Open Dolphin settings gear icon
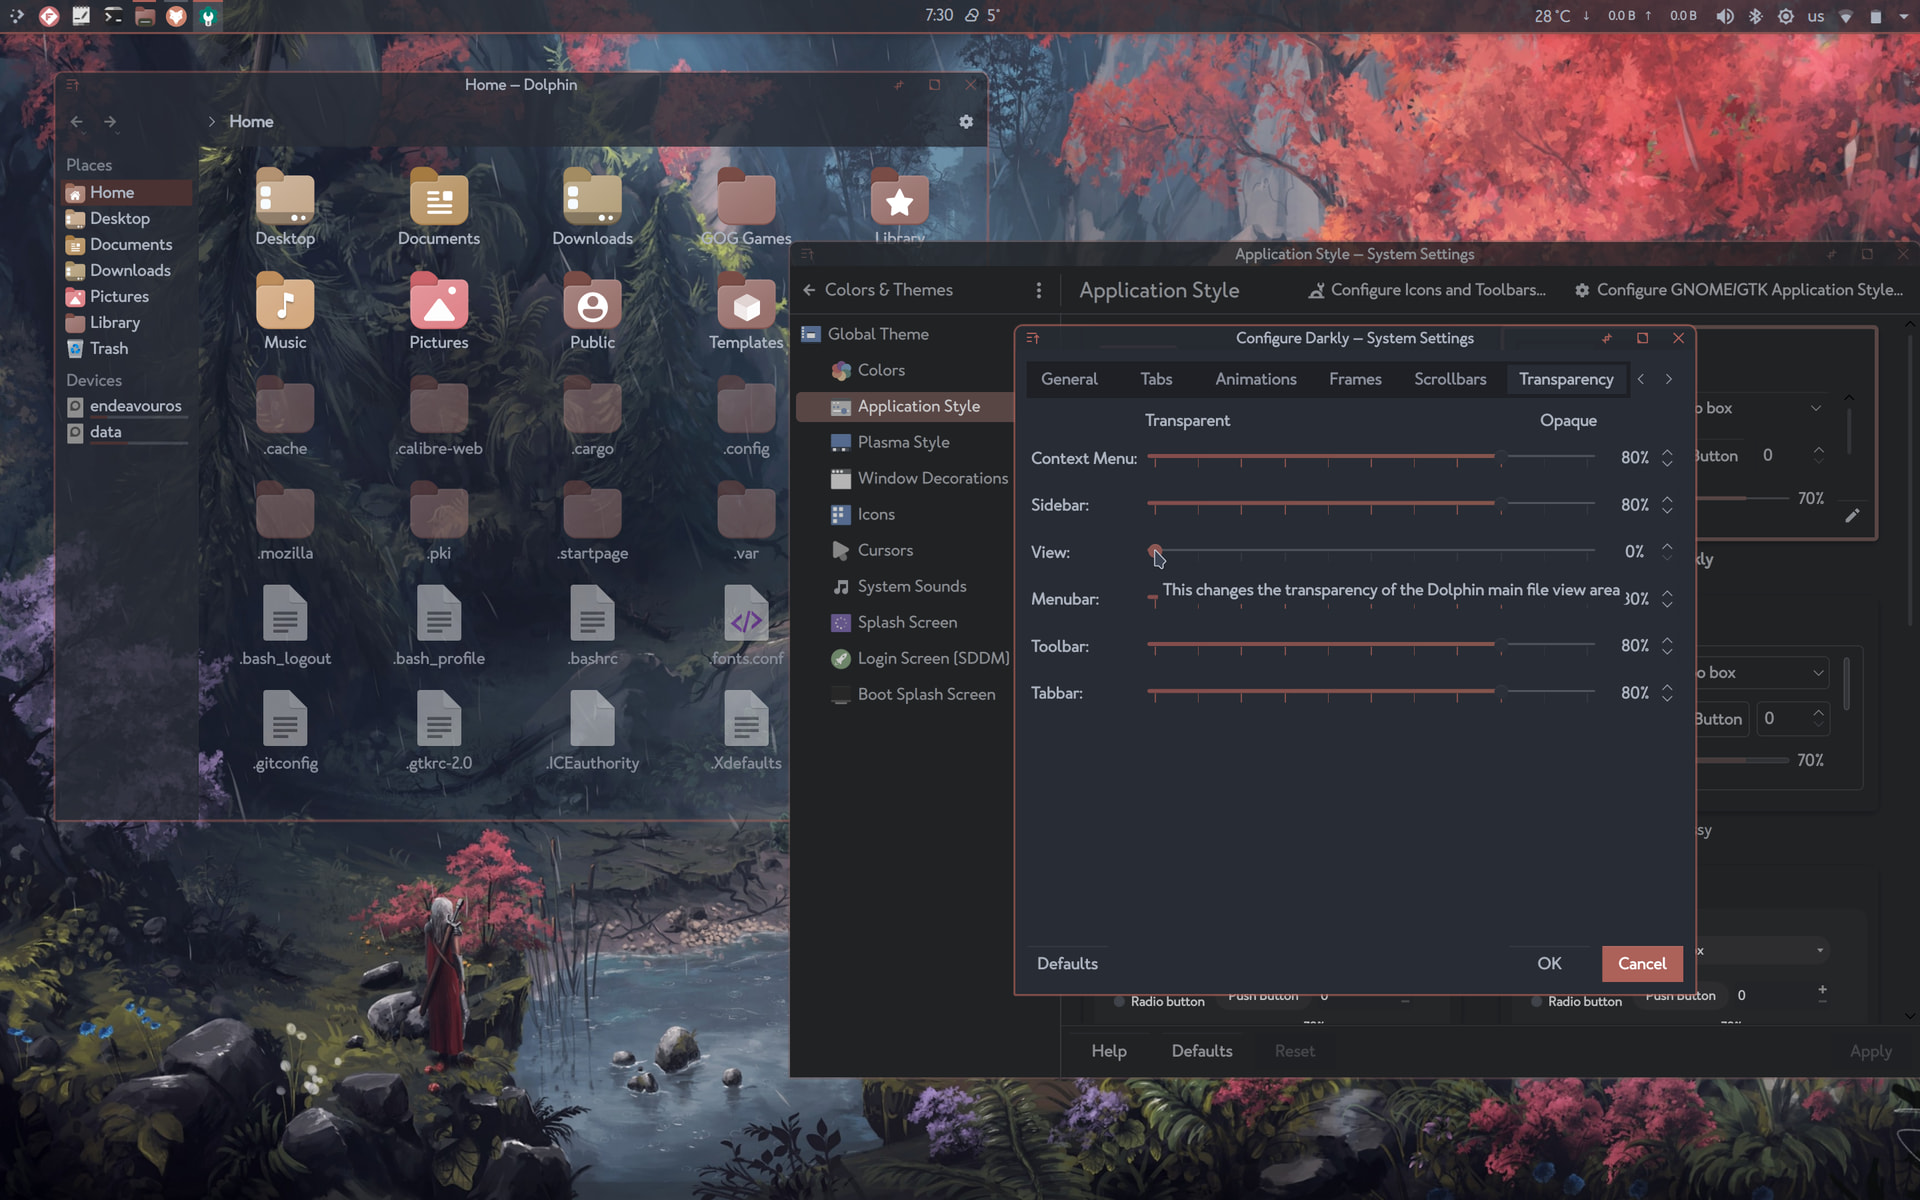The image size is (1920, 1200). (x=966, y=121)
